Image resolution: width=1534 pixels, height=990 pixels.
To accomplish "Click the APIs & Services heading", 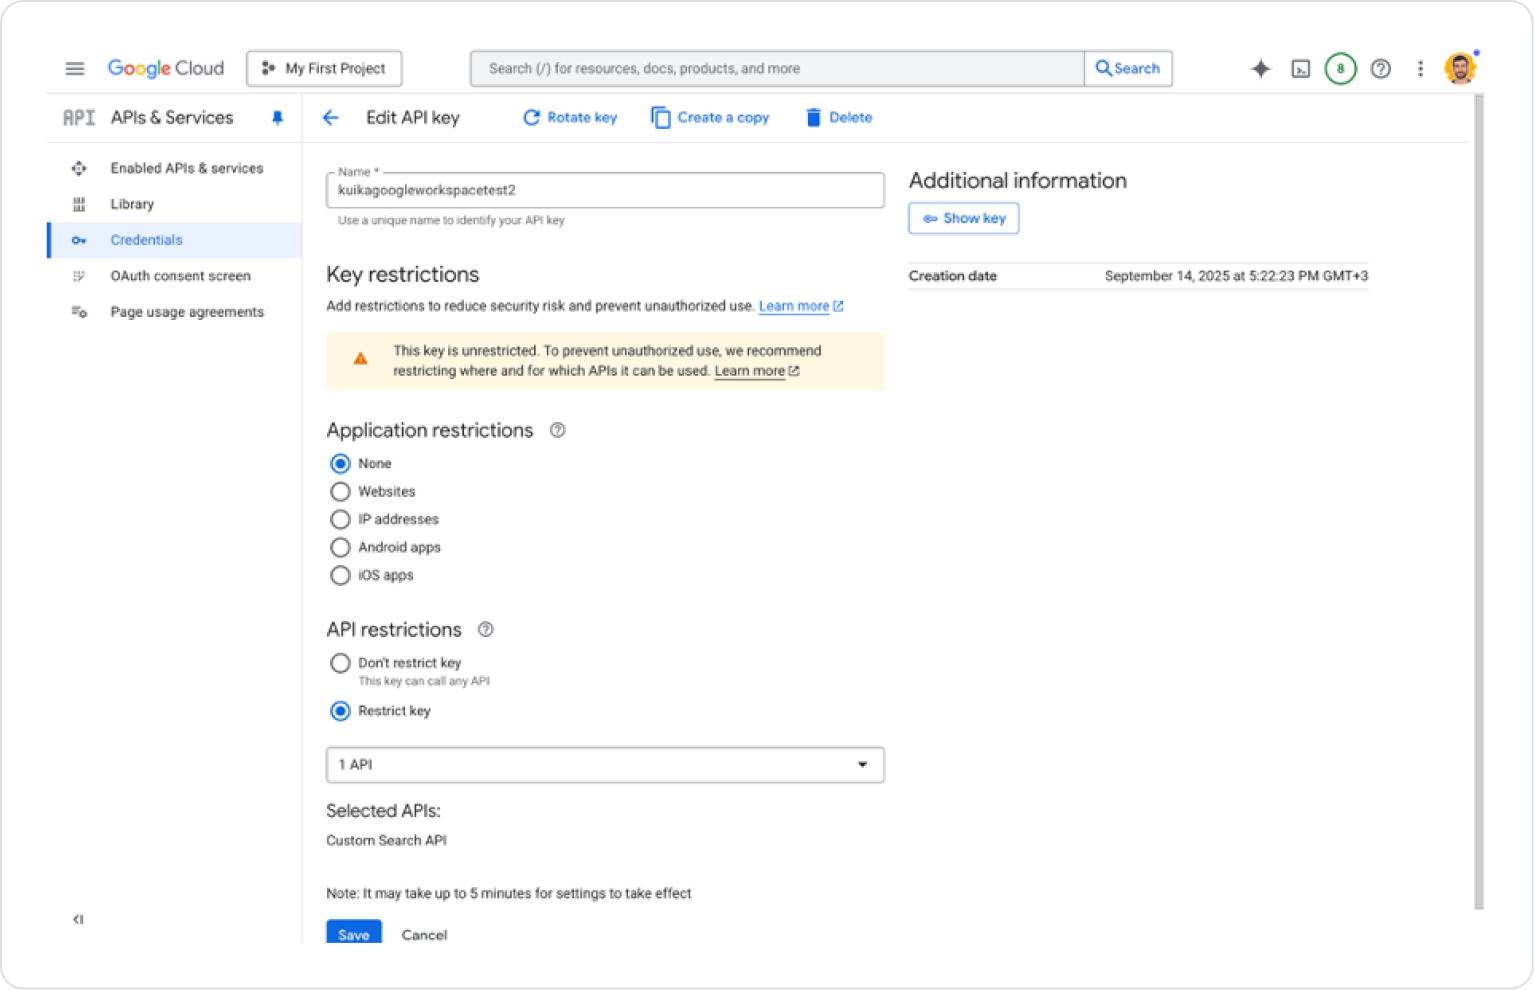I will 172,118.
